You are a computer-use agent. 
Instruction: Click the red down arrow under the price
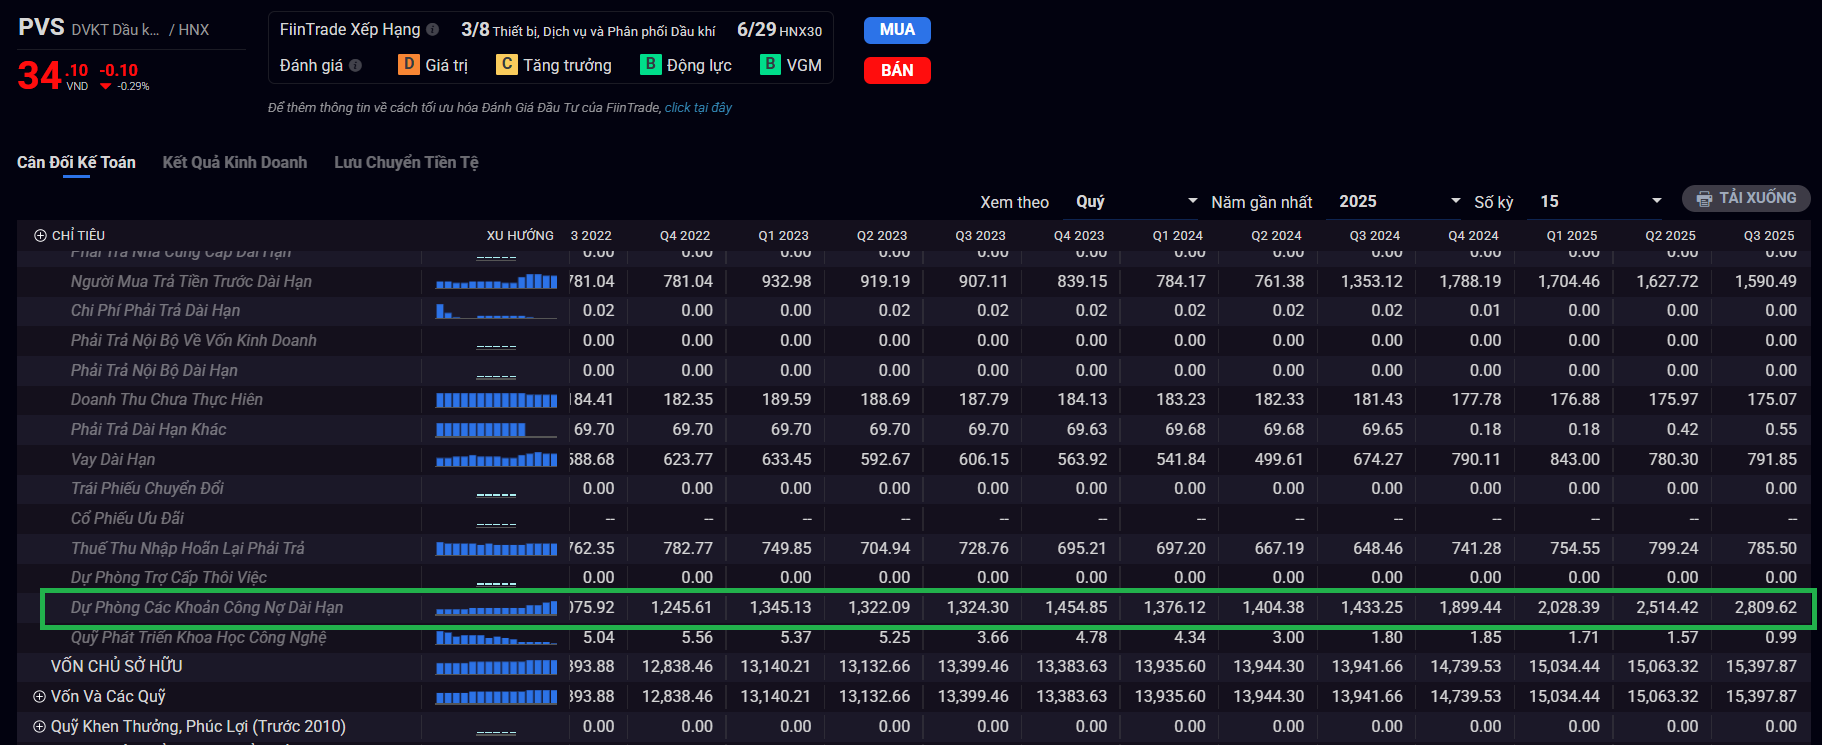106,87
